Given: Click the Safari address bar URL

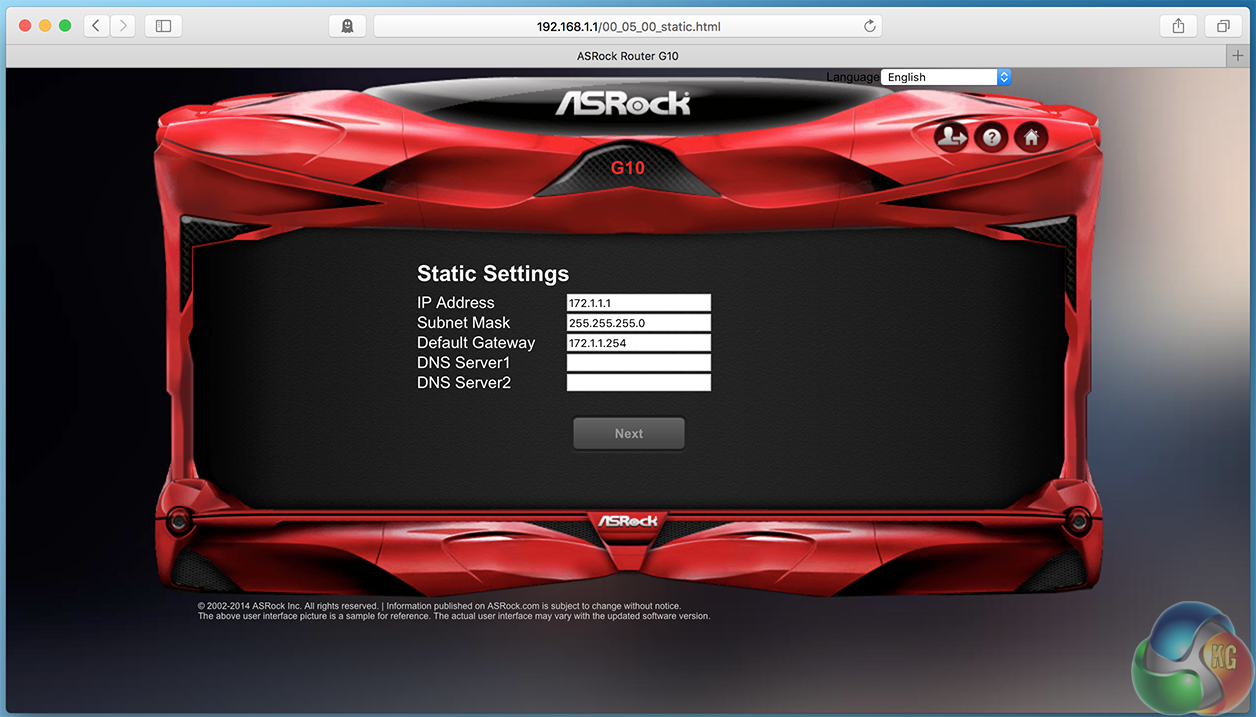Looking at the screenshot, I should click(x=628, y=26).
